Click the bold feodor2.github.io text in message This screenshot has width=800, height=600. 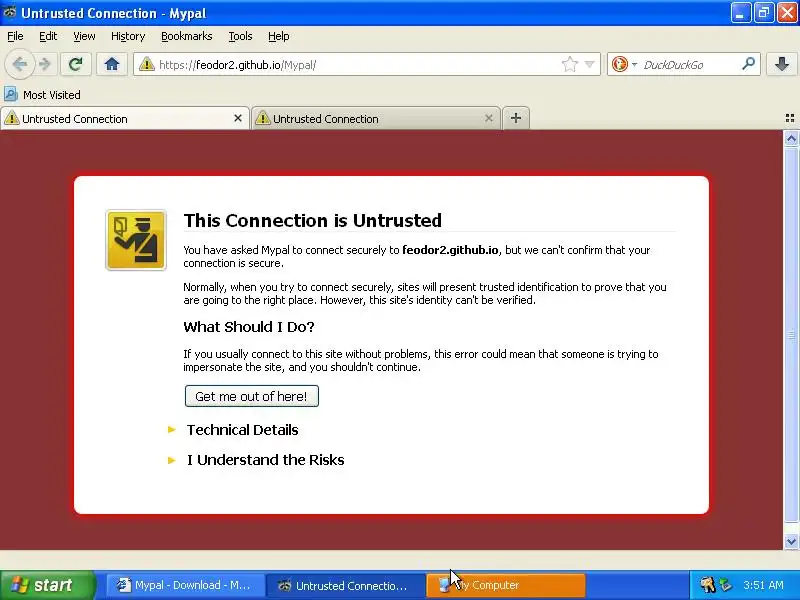(450, 250)
